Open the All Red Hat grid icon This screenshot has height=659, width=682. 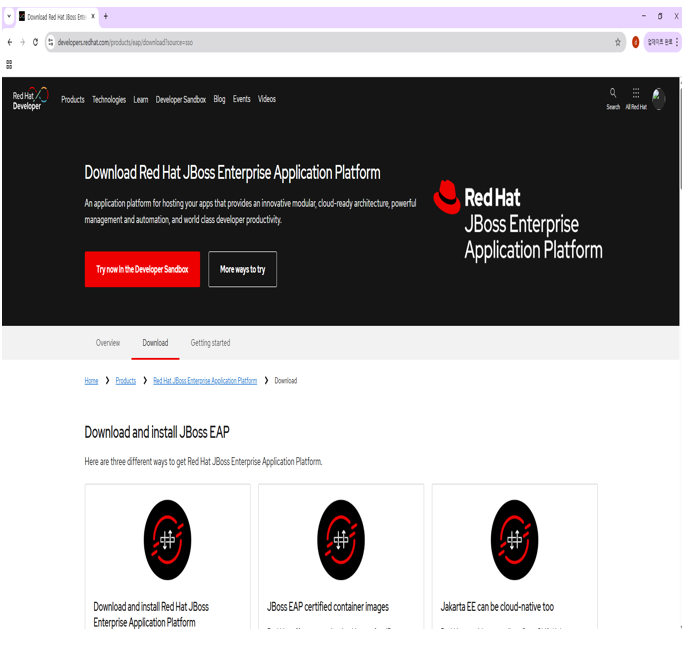[x=636, y=99]
